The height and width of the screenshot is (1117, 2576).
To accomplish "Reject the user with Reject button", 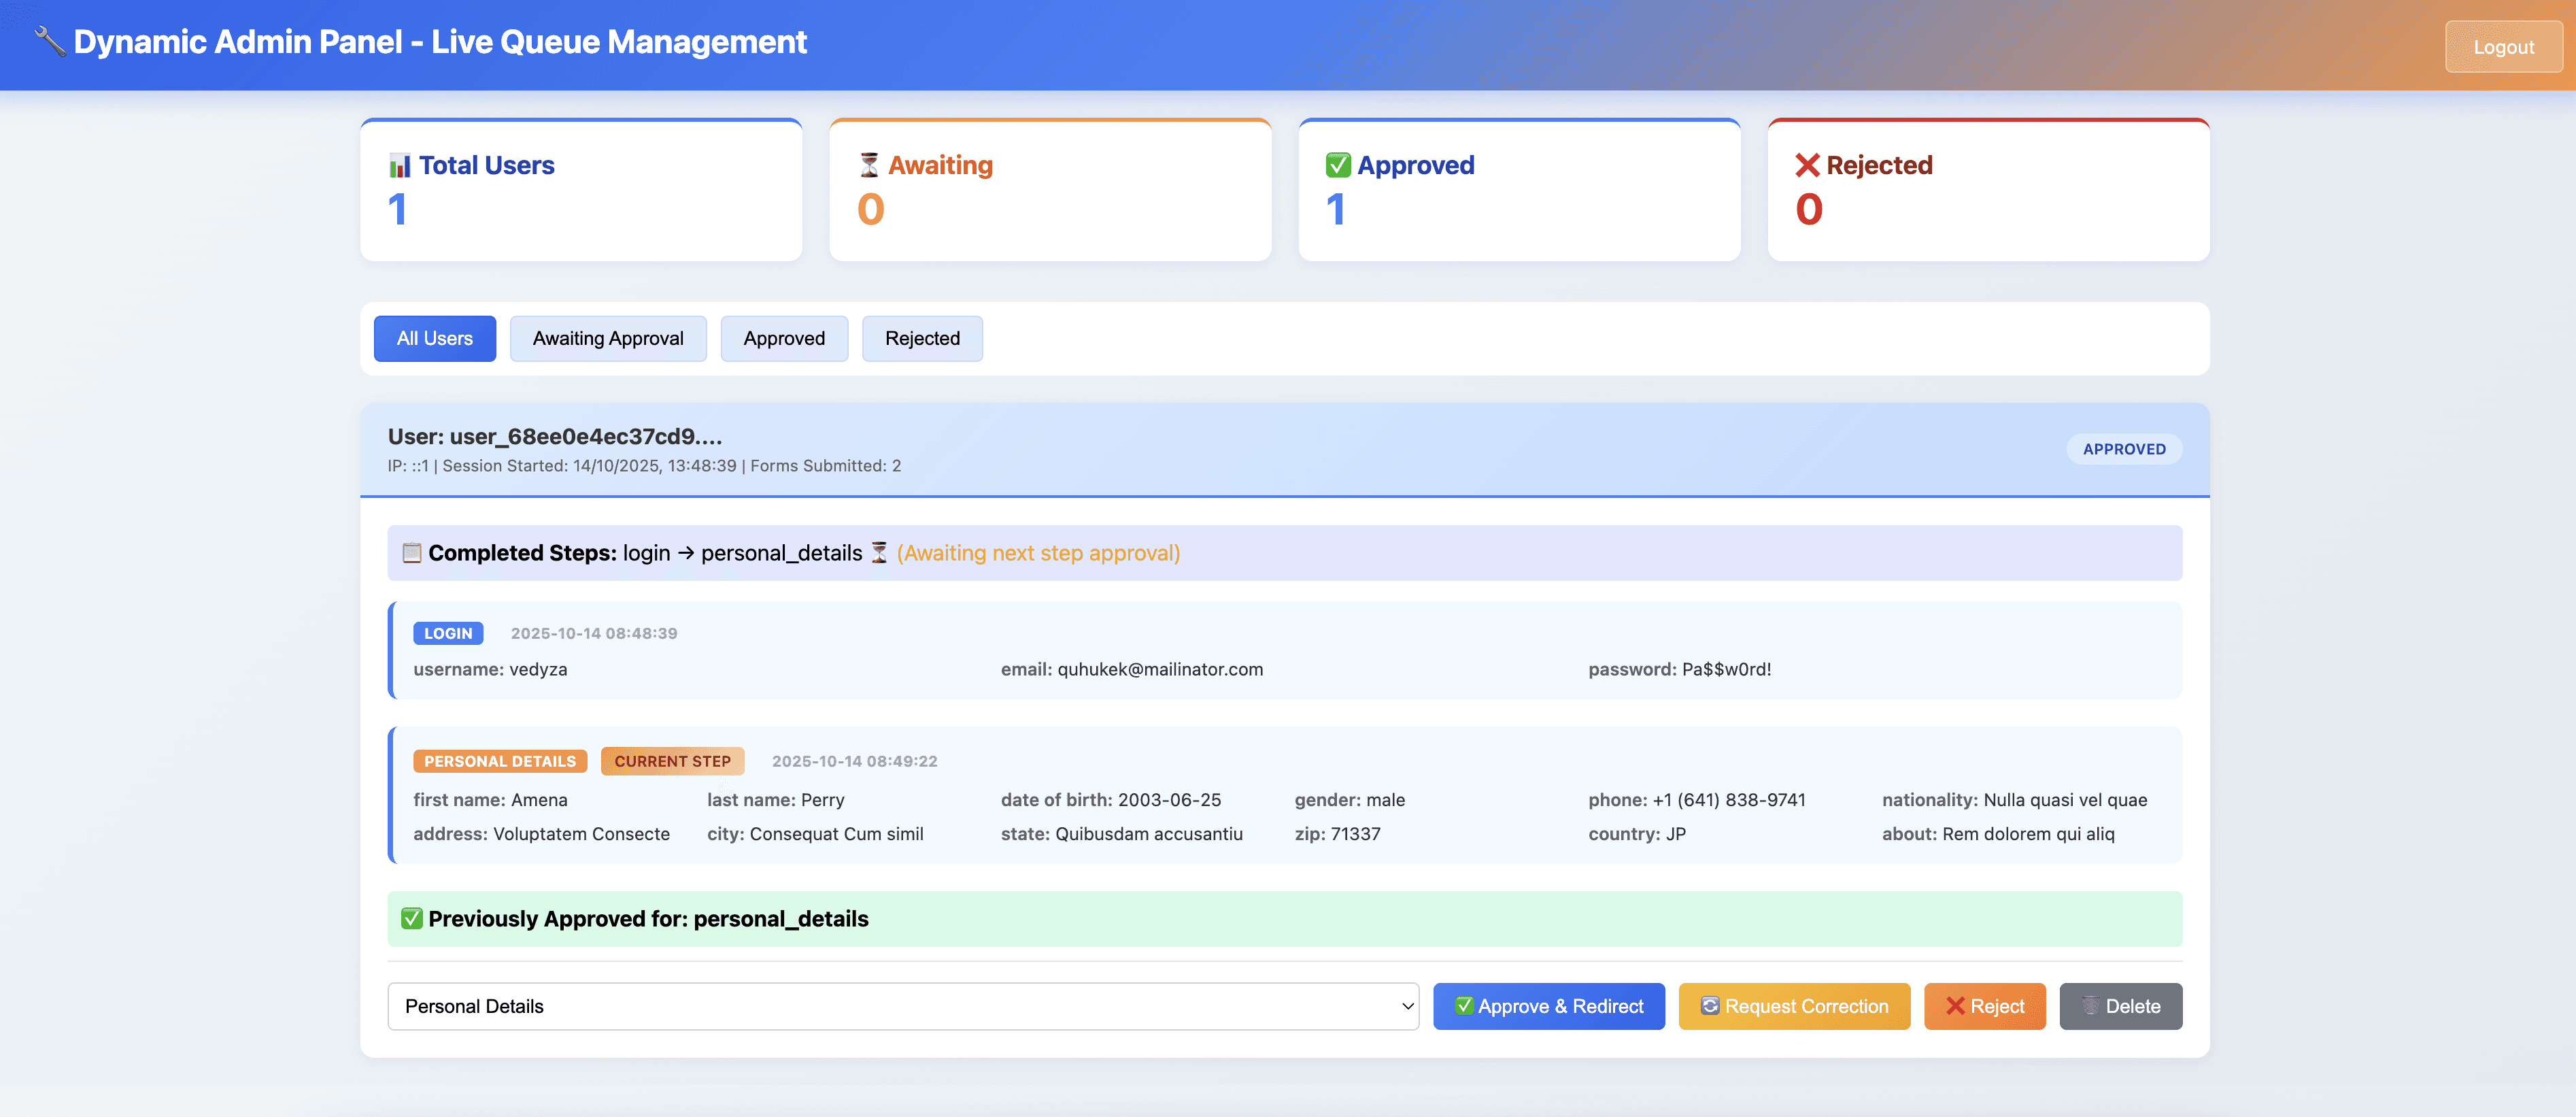I will pyautogui.click(x=1984, y=1006).
